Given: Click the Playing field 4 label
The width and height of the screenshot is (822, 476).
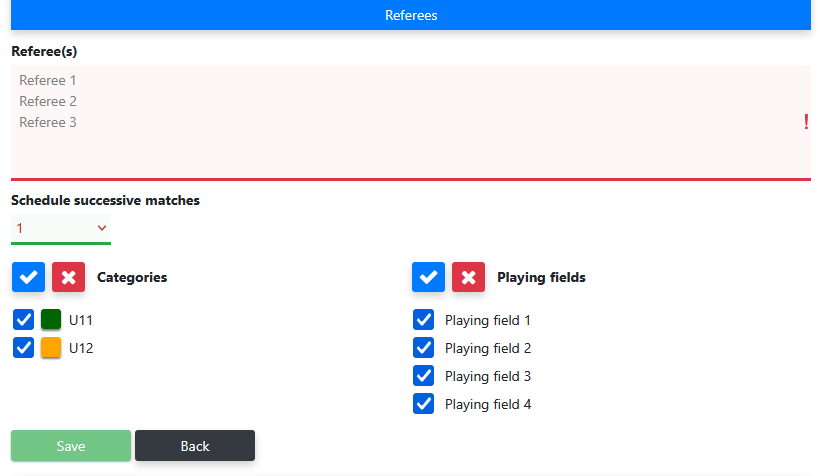Looking at the screenshot, I should (488, 404).
